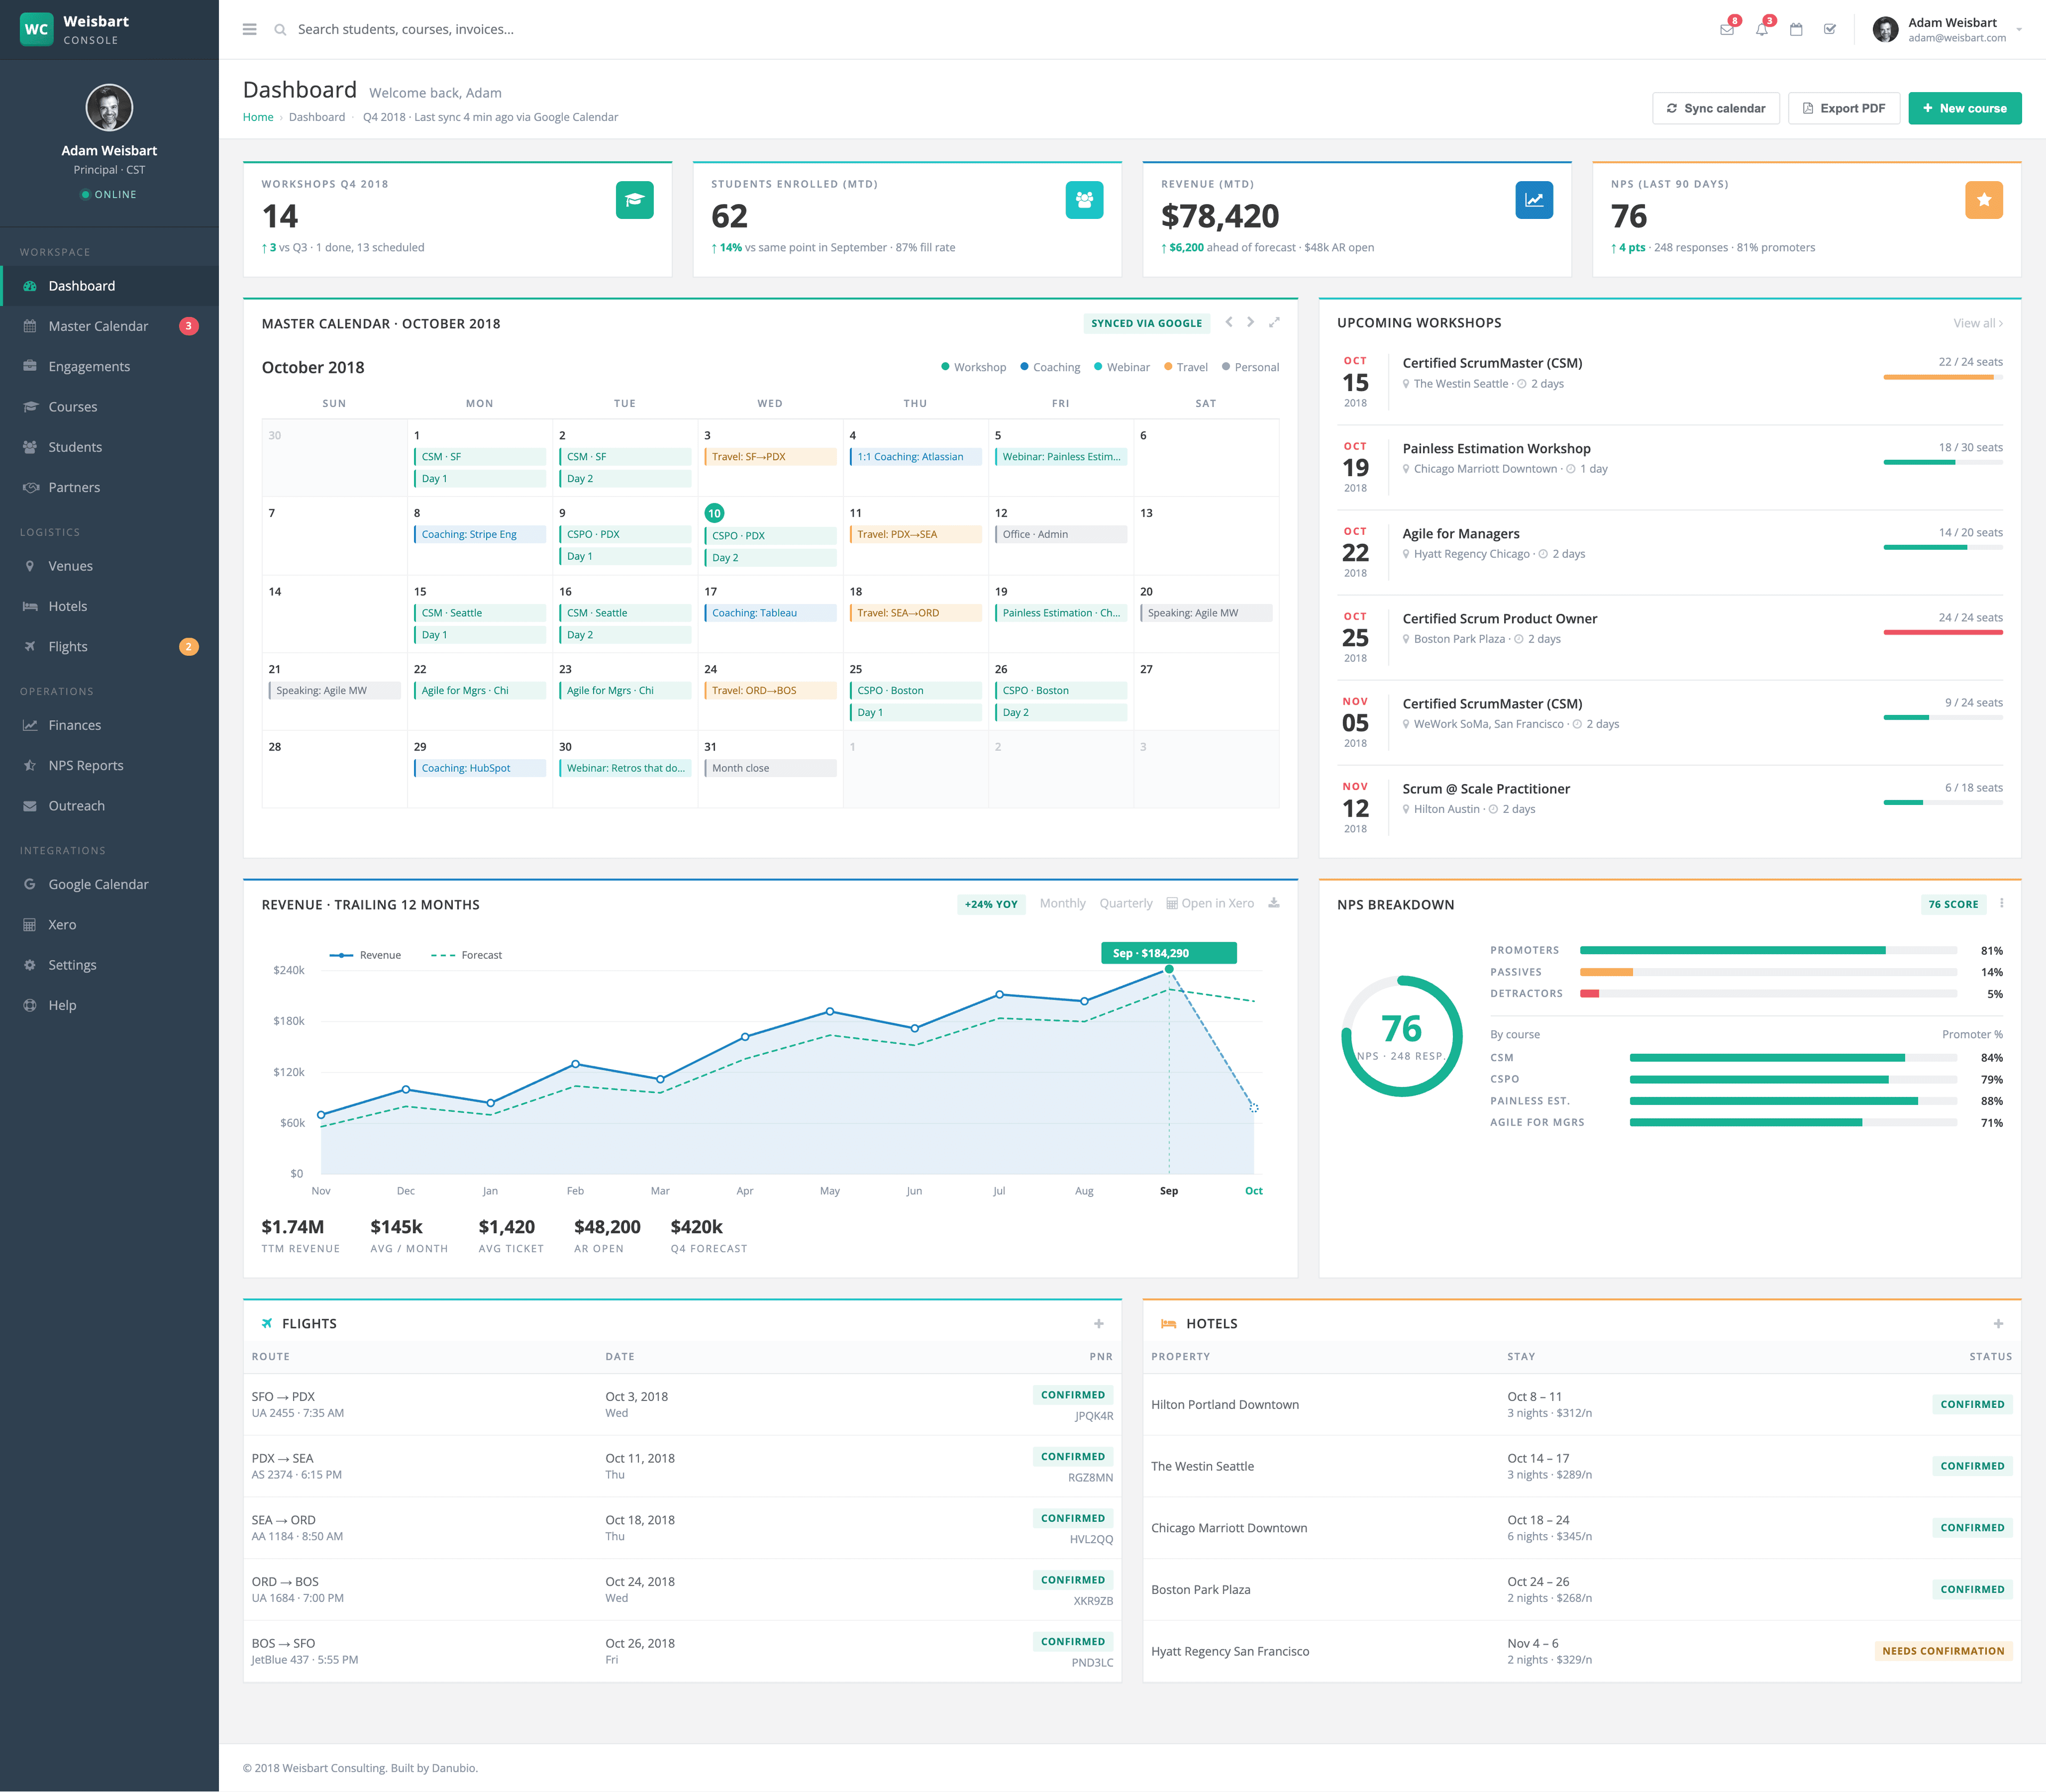Screen dimensions: 2046x1792
Task: Select the Sep data point on revenue chart
Action: coord(1169,969)
